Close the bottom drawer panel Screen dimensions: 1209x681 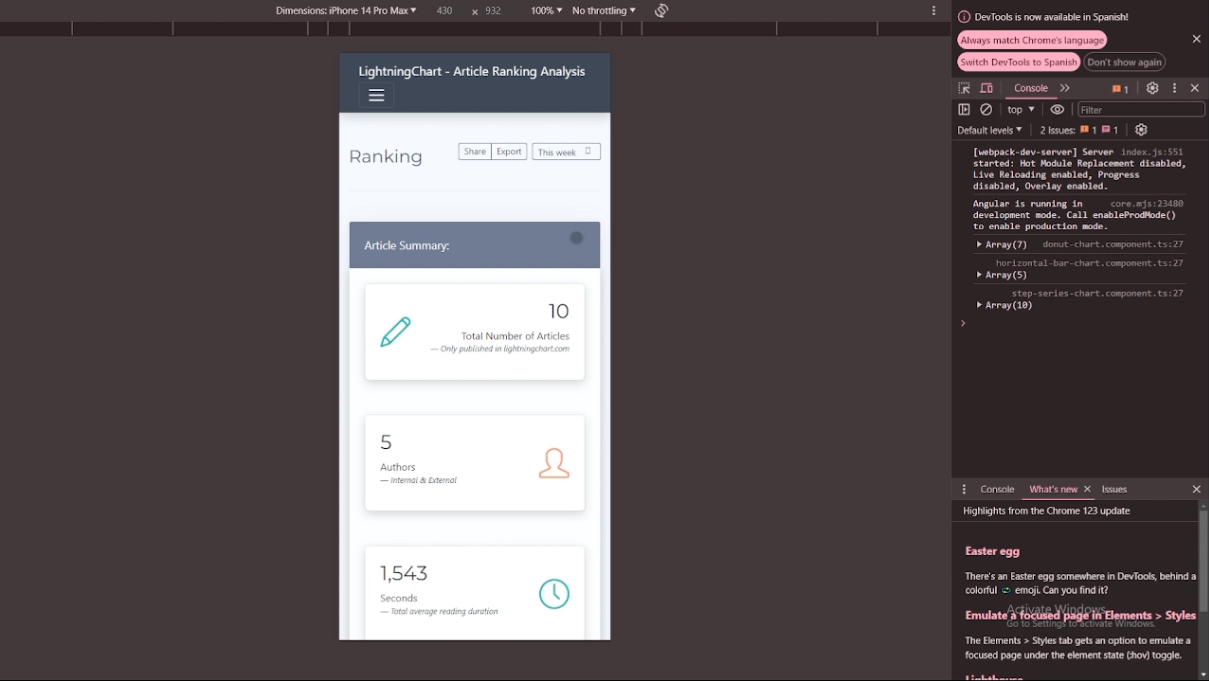(1197, 489)
